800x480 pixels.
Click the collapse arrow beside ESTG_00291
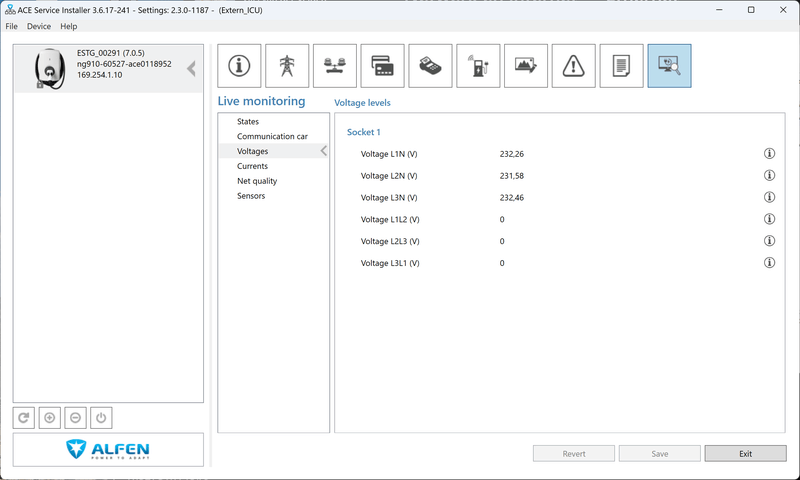pos(191,68)
